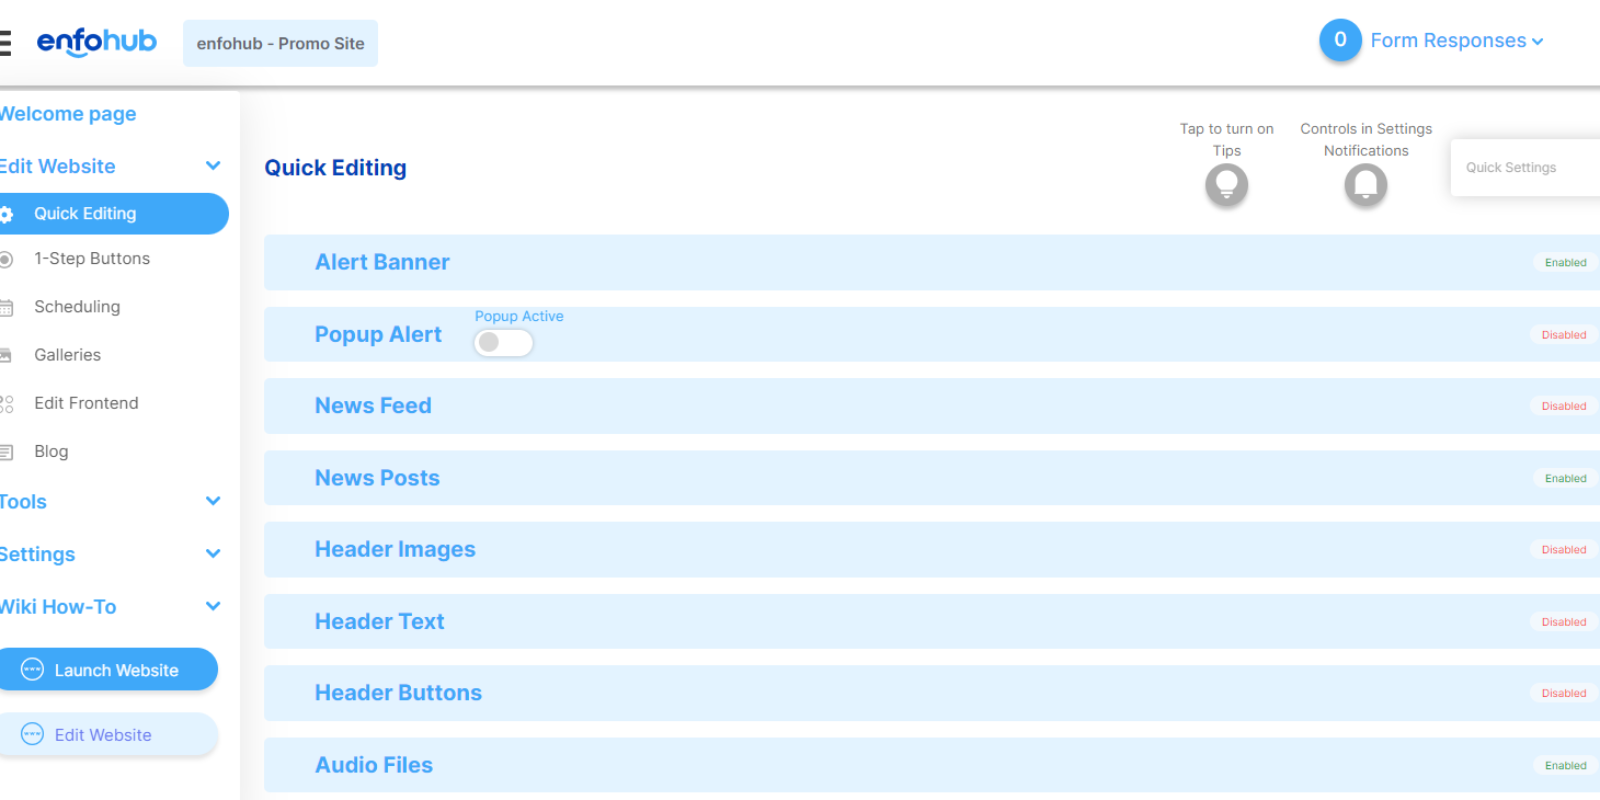The width and height of the screenshot is (1600, 800).
Task: Click the Quick Editing gear icon
Action: [6, 214]
